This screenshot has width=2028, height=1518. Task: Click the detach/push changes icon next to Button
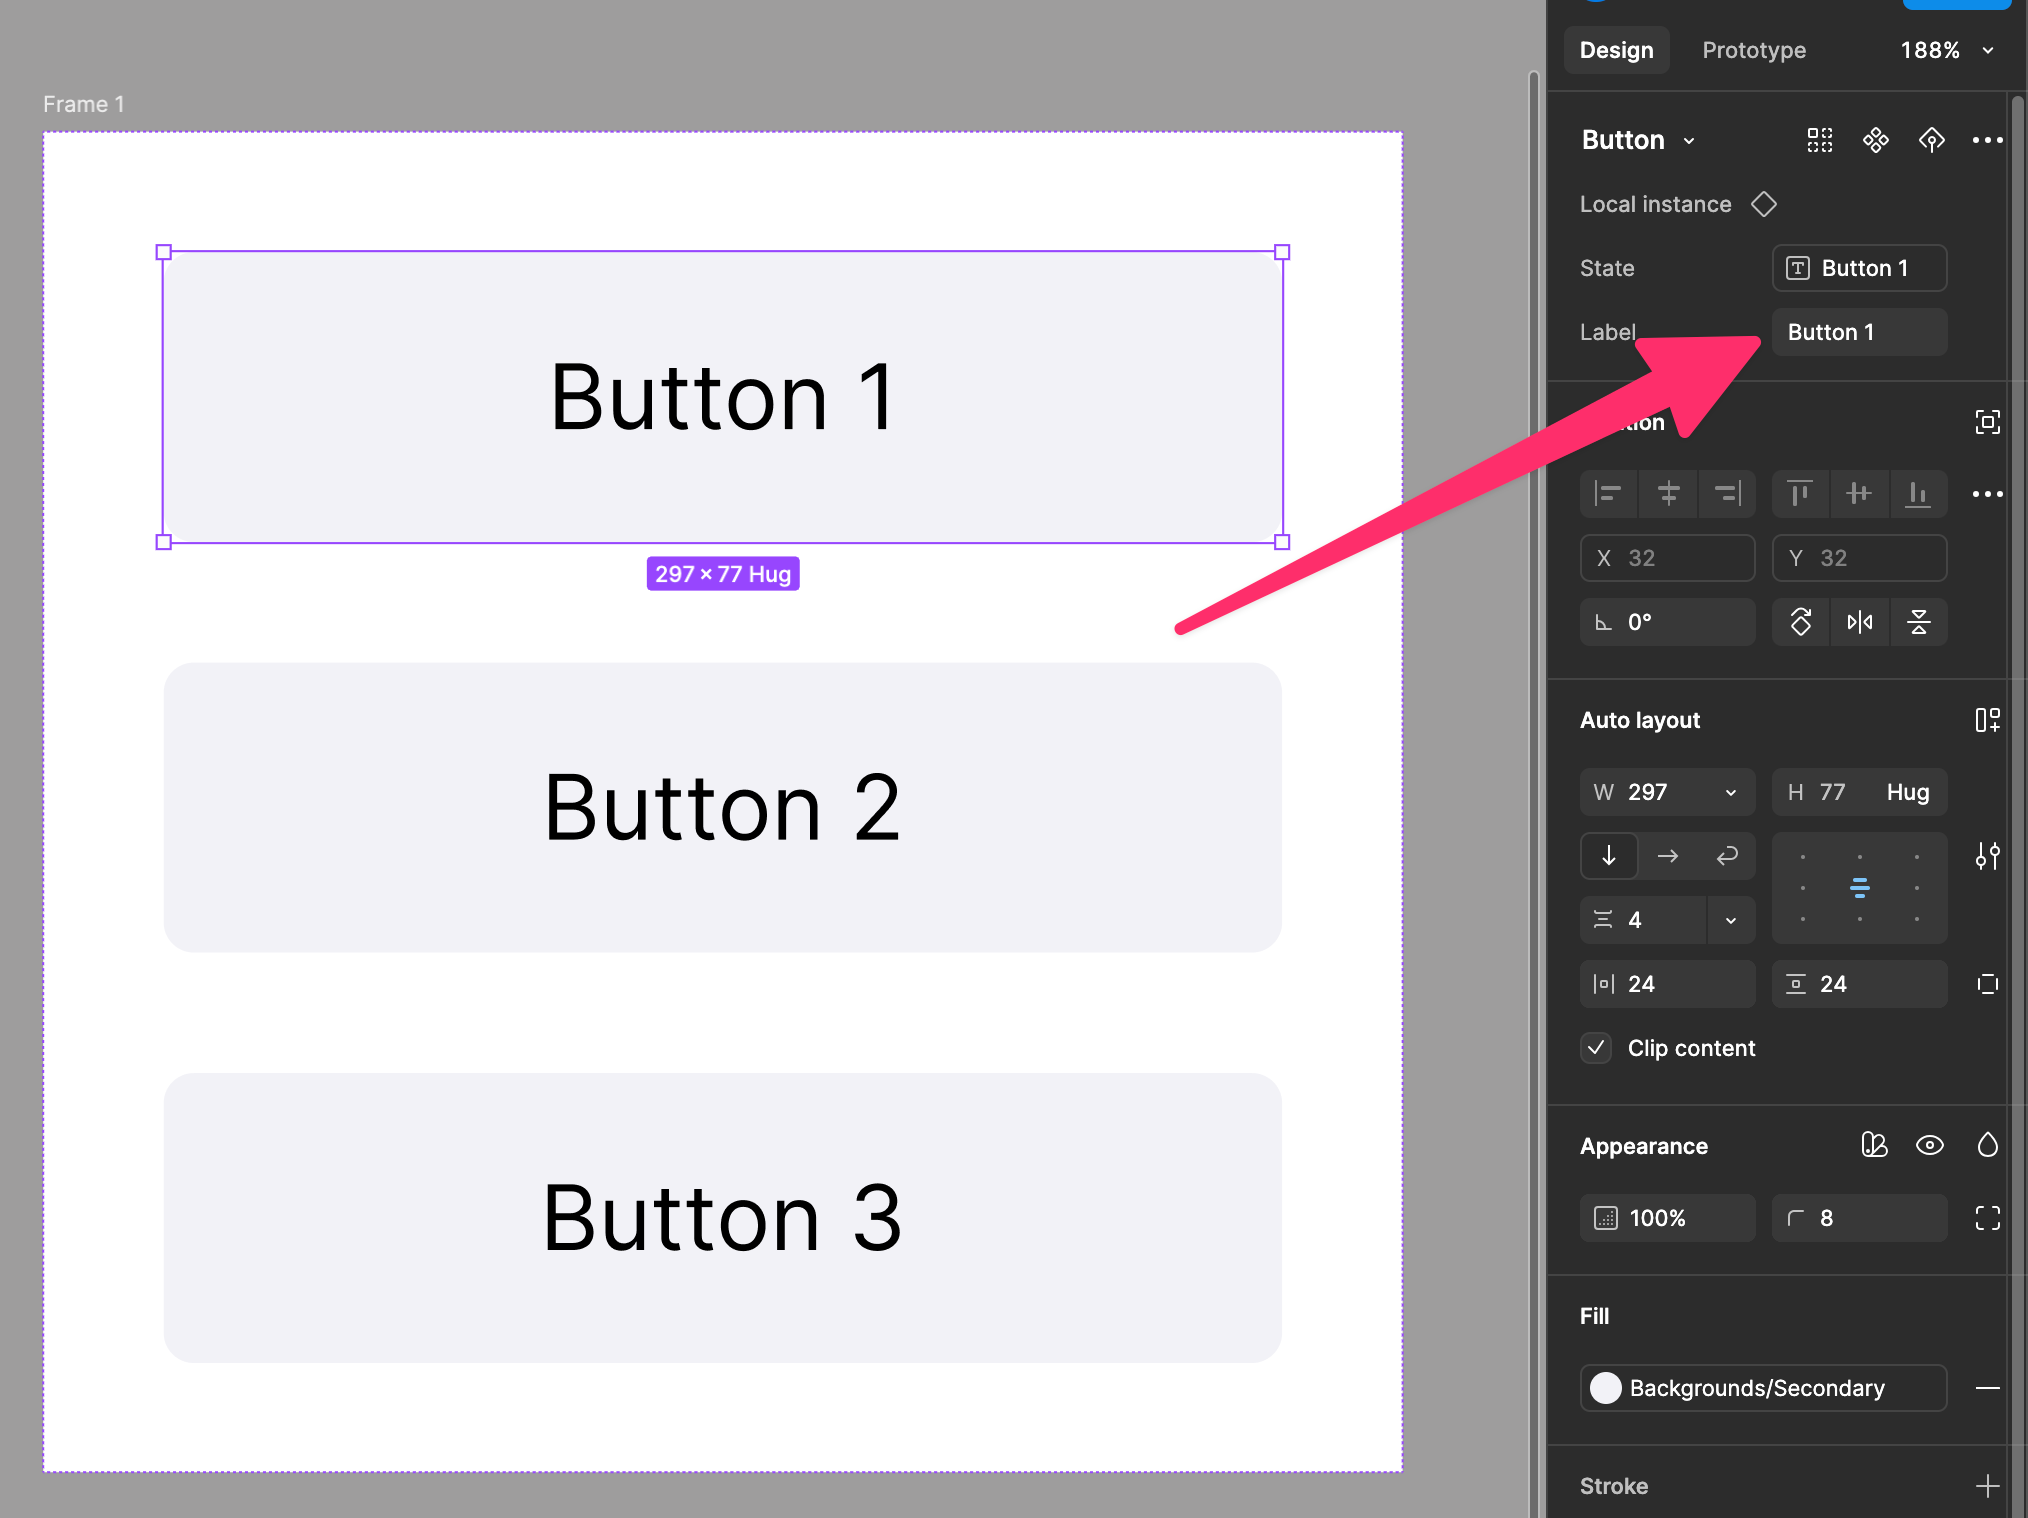[1932, 140]
